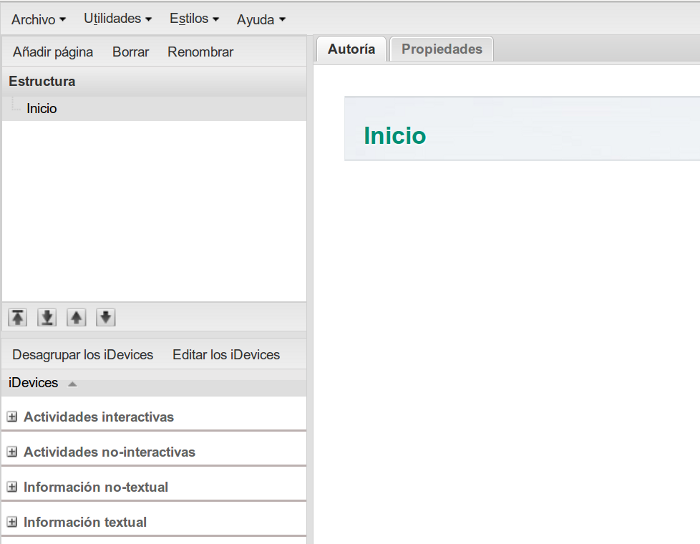Select the Inicio node in Estructura tree
700x544 pixels.
(x=42, y=108)
